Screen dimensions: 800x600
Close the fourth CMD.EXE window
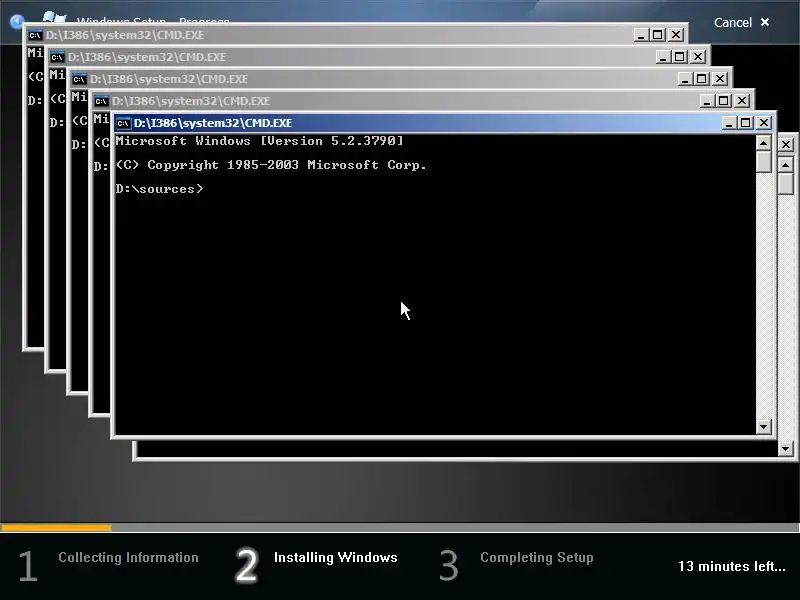(x=698, y=57)
